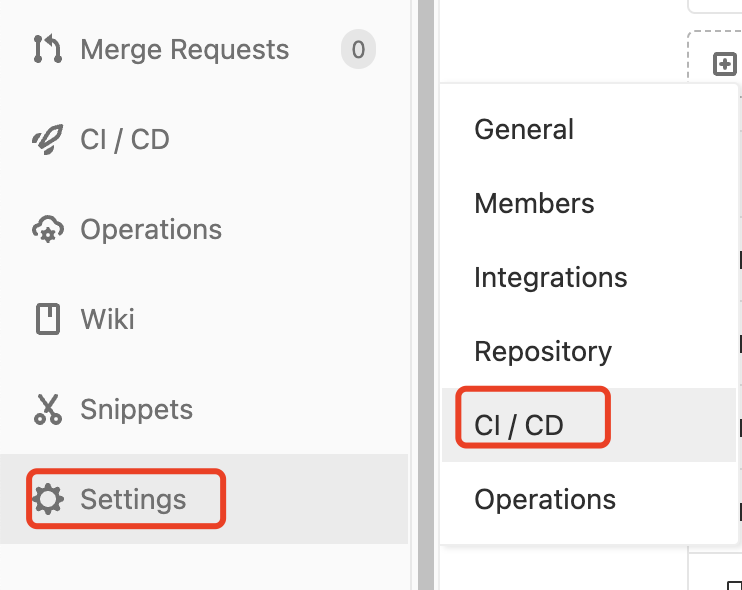Click the Wiki text label in sidebar
The width and height of the screenshot is (742, 590).
(x=107, y=319)
